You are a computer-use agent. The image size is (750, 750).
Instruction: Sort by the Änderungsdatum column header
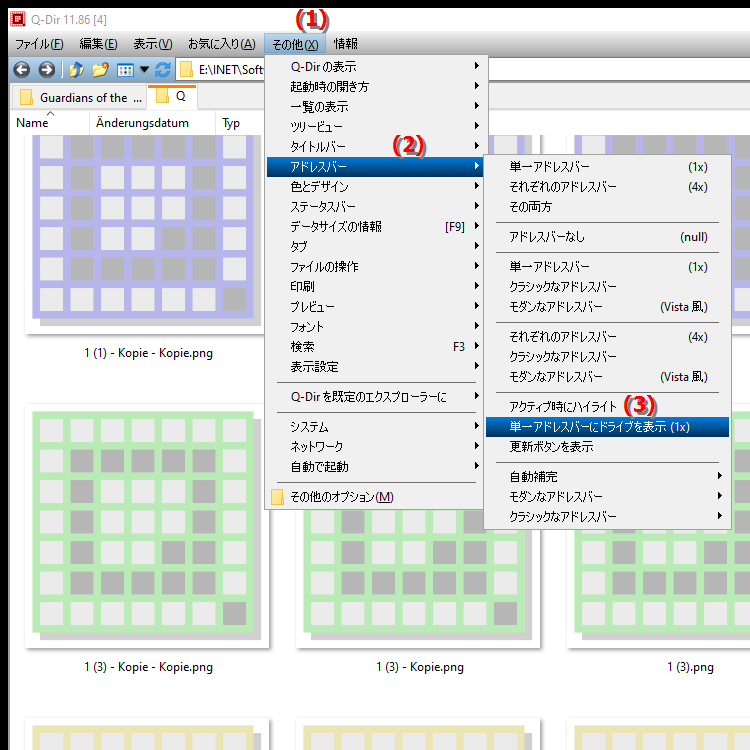[x=152, y=123]
